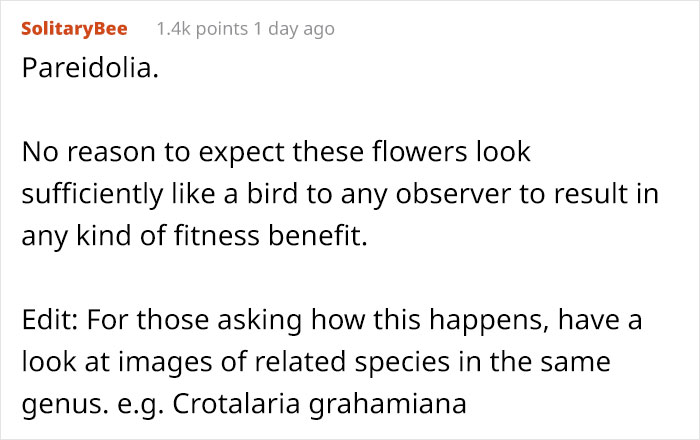Click the word 'observer' in the comment
Viewport: 700px width, 440px height.
[x=453, y=194]
